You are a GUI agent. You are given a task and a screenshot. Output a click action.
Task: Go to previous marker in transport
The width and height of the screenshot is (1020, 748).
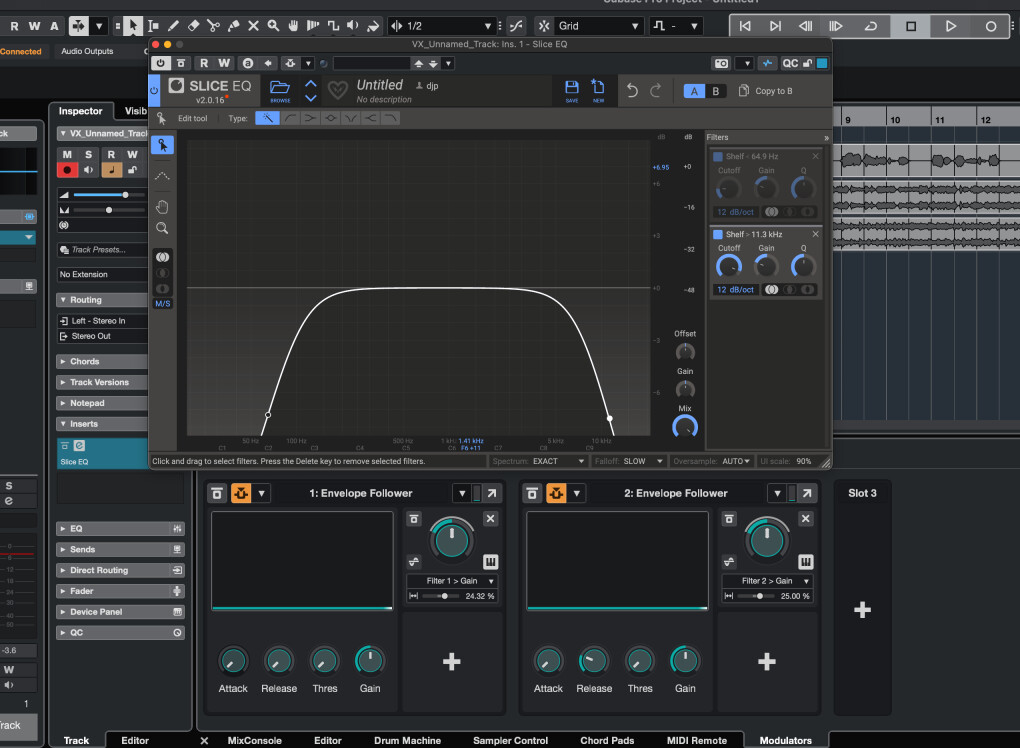pyautogui.click(x=745, y=26)
